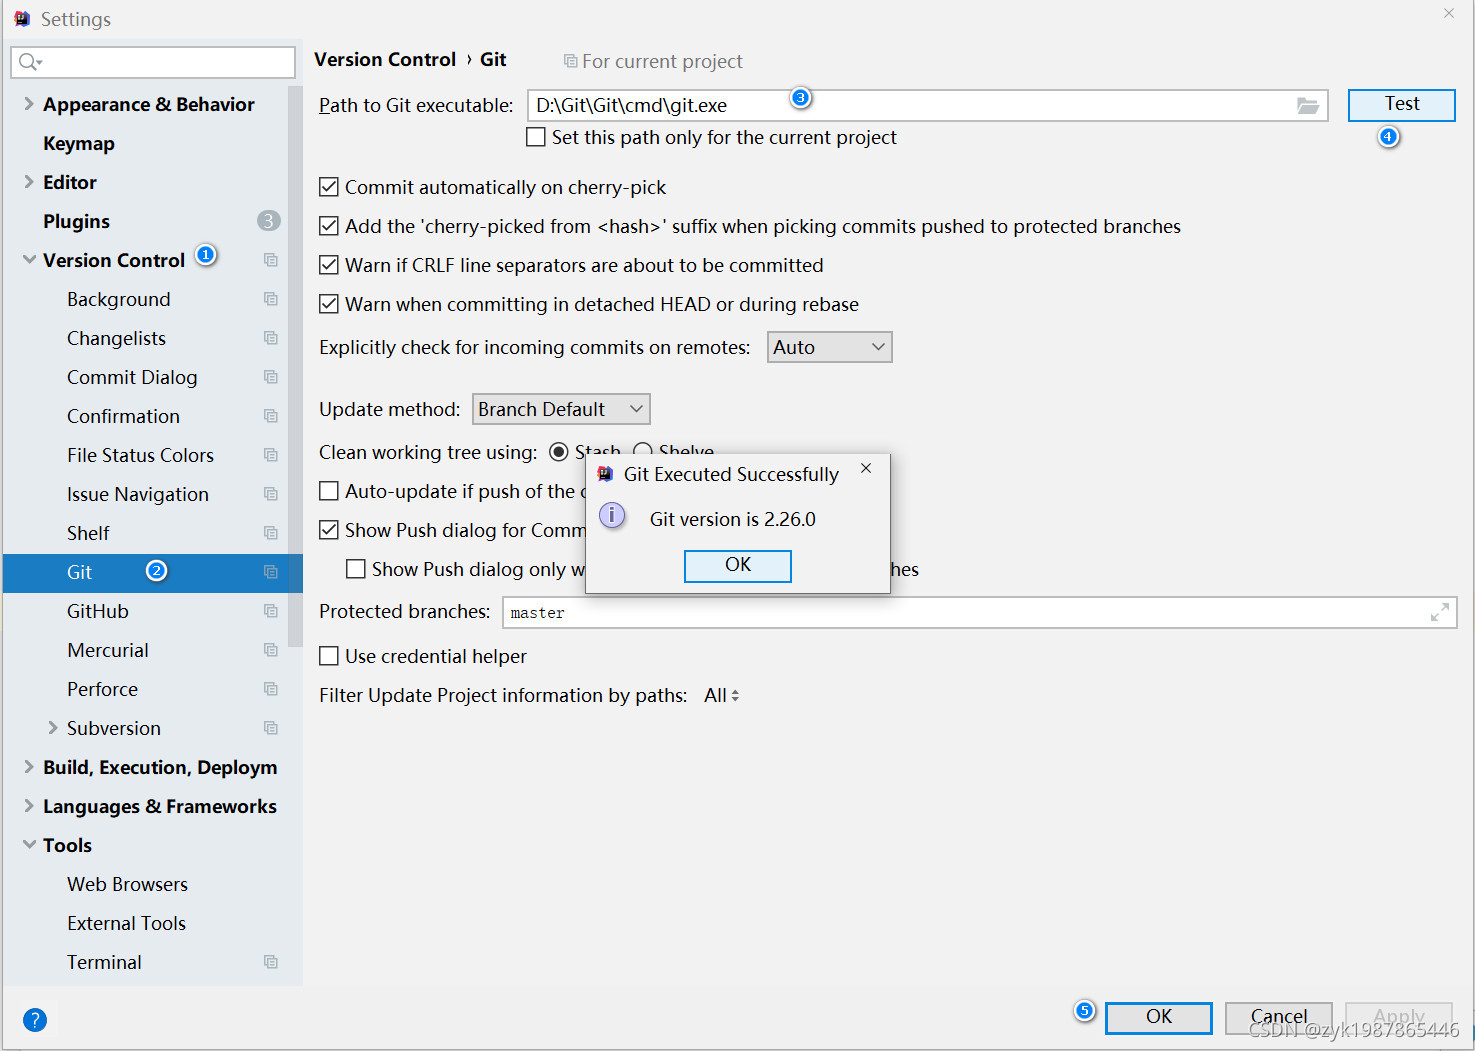Toggle 'Warn when committing in detached HEAD' checkbox
The image size is (1475, 1051).
tap(329, 305)
